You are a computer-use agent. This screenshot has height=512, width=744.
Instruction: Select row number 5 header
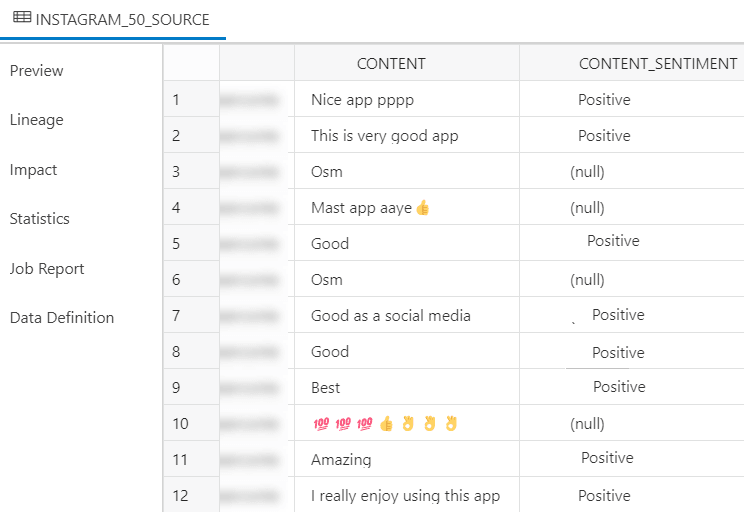pos(177,244)
